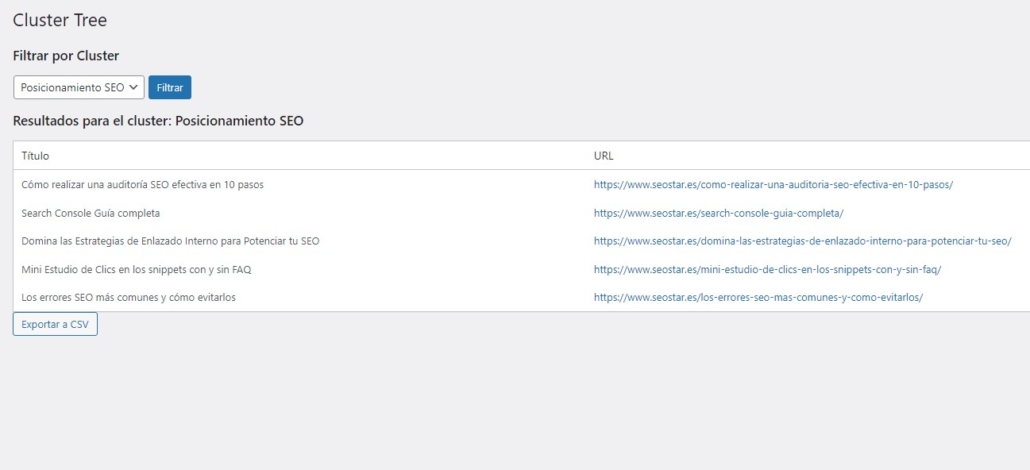Click the 'Resultados para el cluster' heading
Screen dimensions: 1030x470
pos(158,121)
